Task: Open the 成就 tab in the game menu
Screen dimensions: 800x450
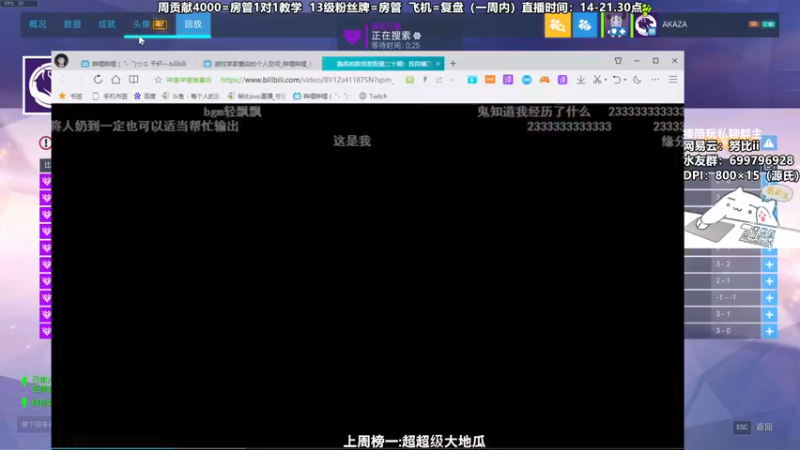Action: [107, 24]
